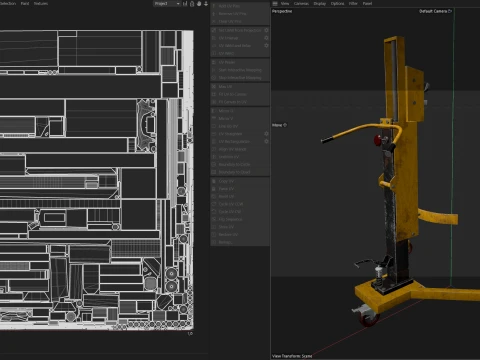
Task: Open settings gear beside UV Rectangularize
Action: (266, 141)
